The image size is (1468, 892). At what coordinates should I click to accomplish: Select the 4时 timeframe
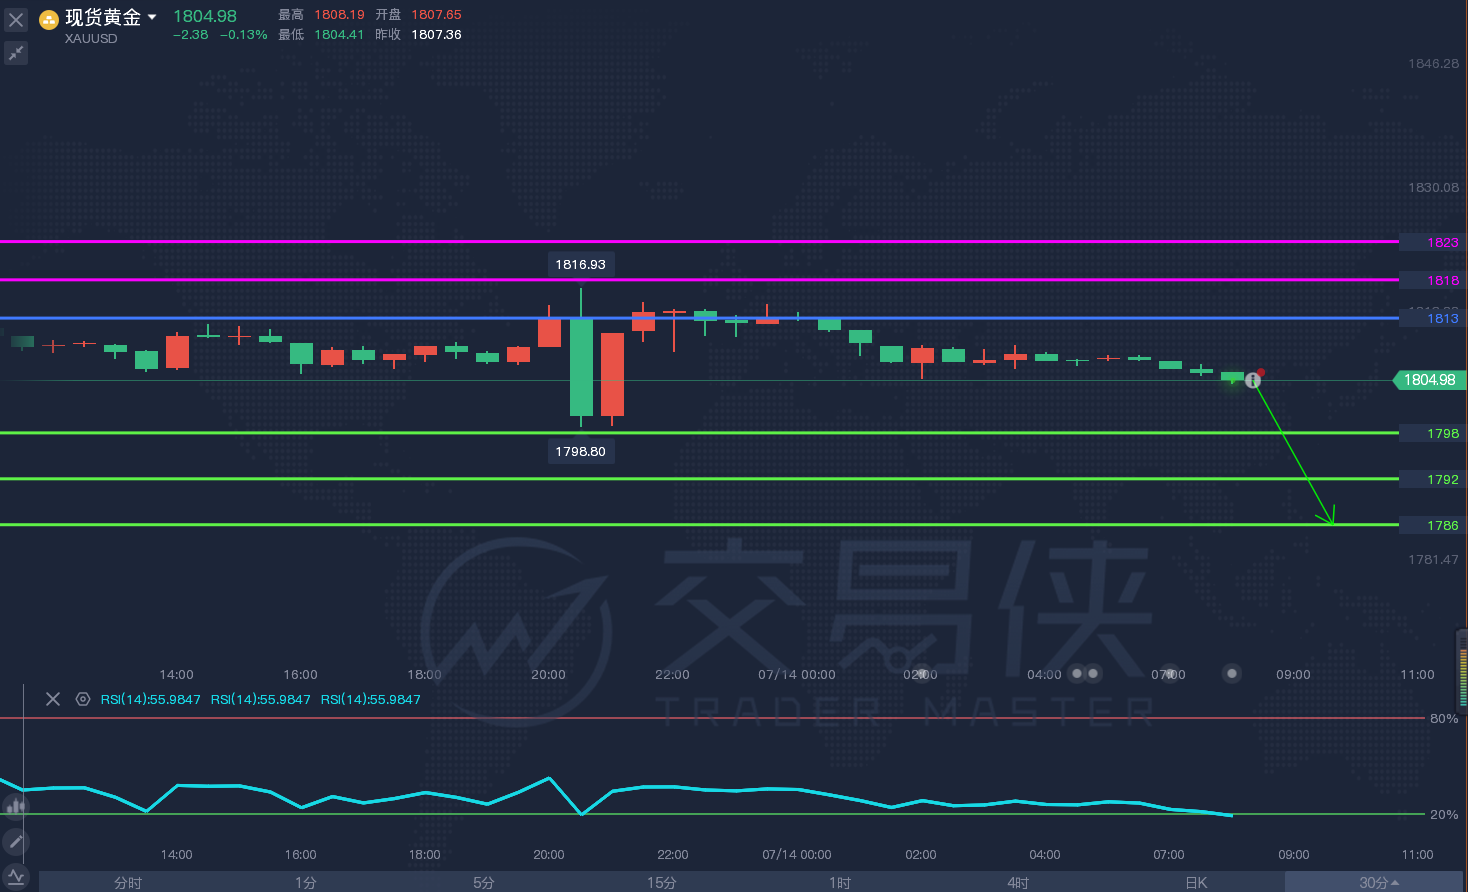(1018, 882)
